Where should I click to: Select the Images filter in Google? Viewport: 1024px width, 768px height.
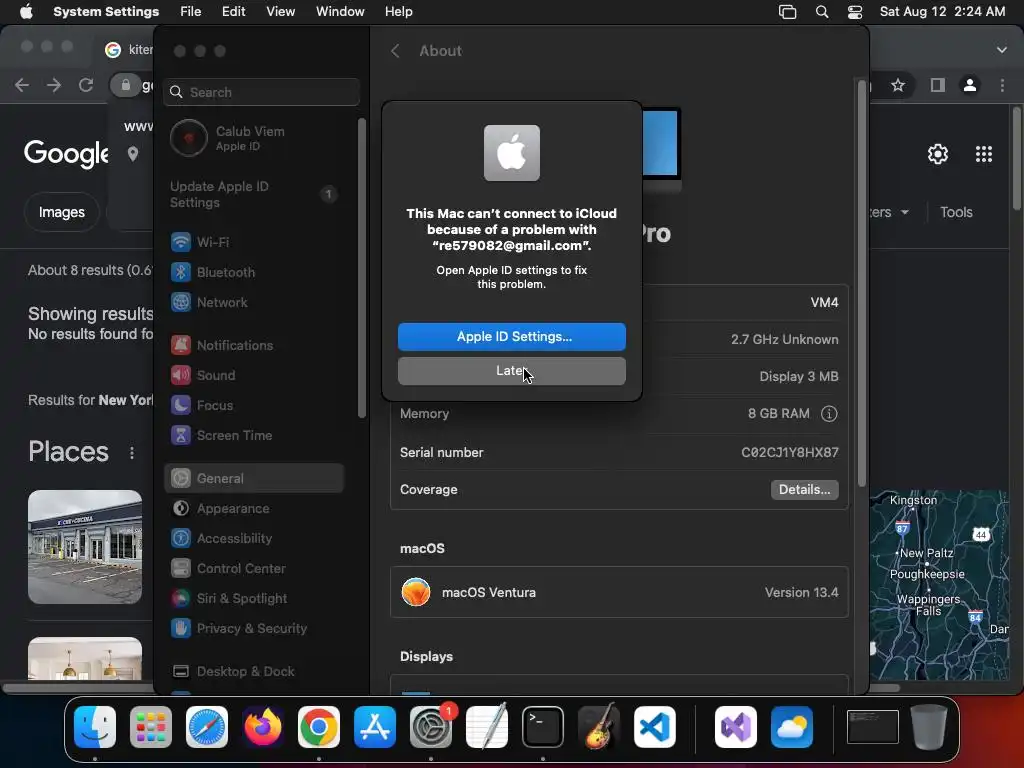(x=61, y=212)
